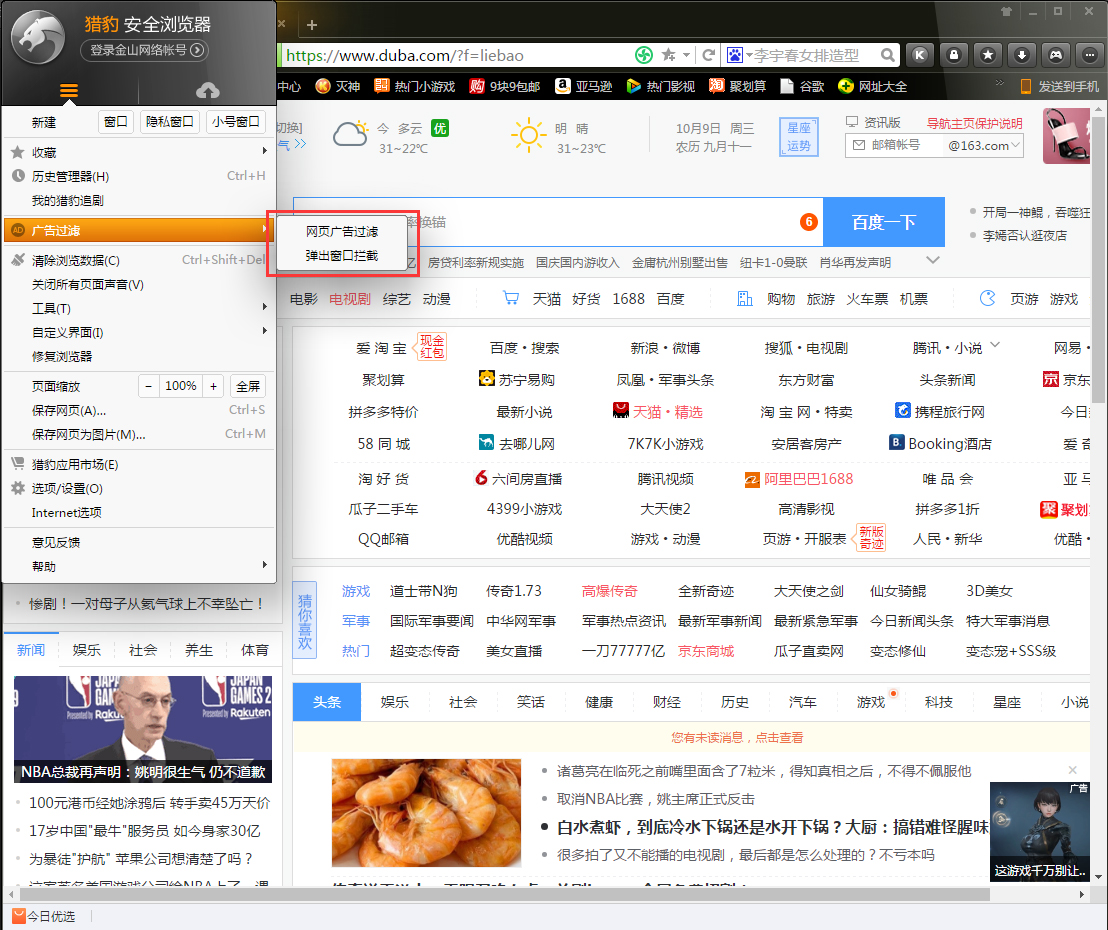The width and height of the screenshot is (1108, 930).
Task: Click the 百度一下 search button
Action: pyautogui.click(x=884, y=222)
